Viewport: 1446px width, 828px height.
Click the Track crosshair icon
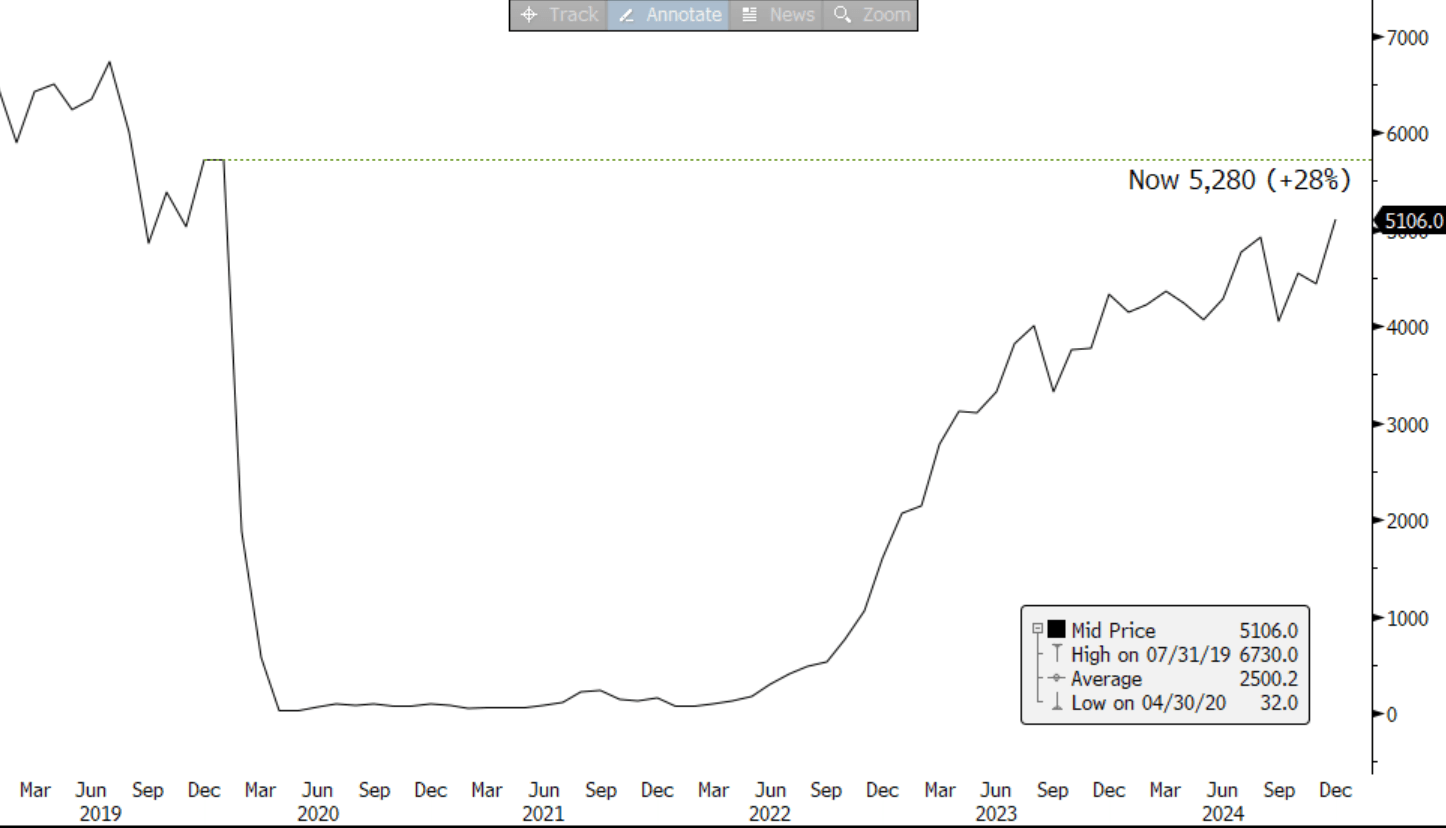pyautogui.click(x=530, y=15)
